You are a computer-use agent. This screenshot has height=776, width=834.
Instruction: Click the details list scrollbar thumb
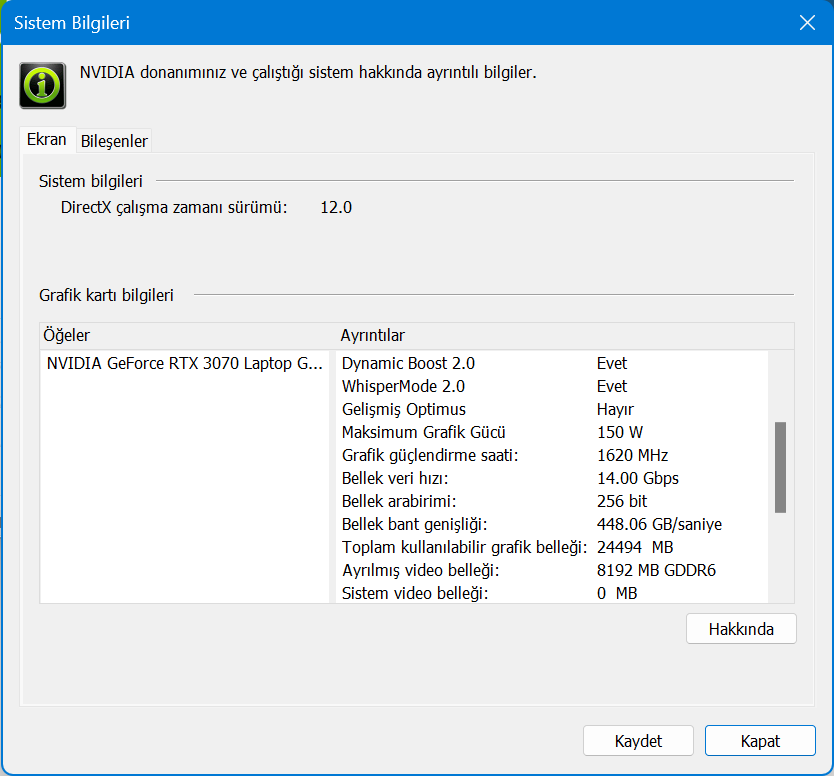coord(780,467)
